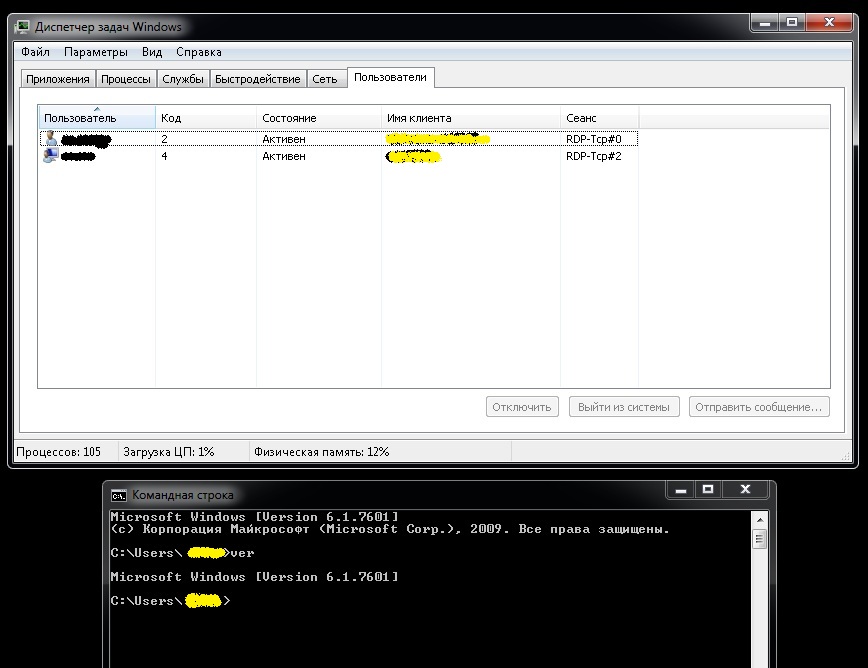Click Отправить сообщение button
This screenshot has width=868, height=668.
pos(759,407)
